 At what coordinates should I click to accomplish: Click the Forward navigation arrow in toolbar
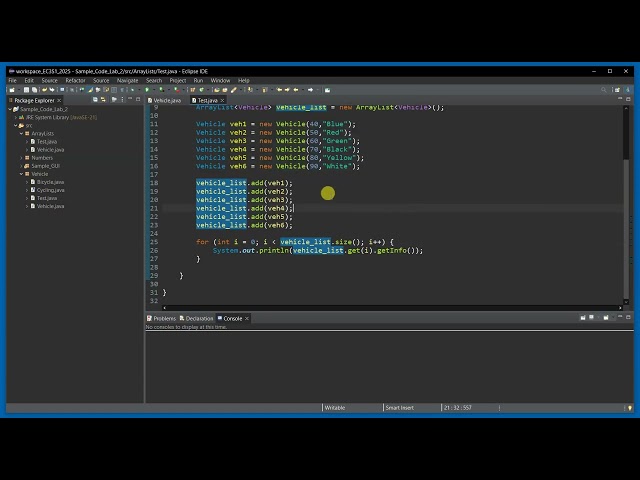(x=311, y=90)
